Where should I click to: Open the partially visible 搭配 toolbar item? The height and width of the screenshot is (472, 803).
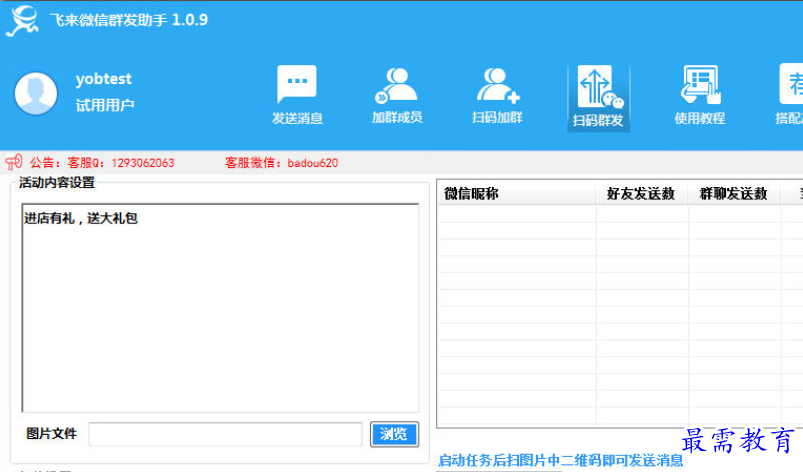coord(789,95)
